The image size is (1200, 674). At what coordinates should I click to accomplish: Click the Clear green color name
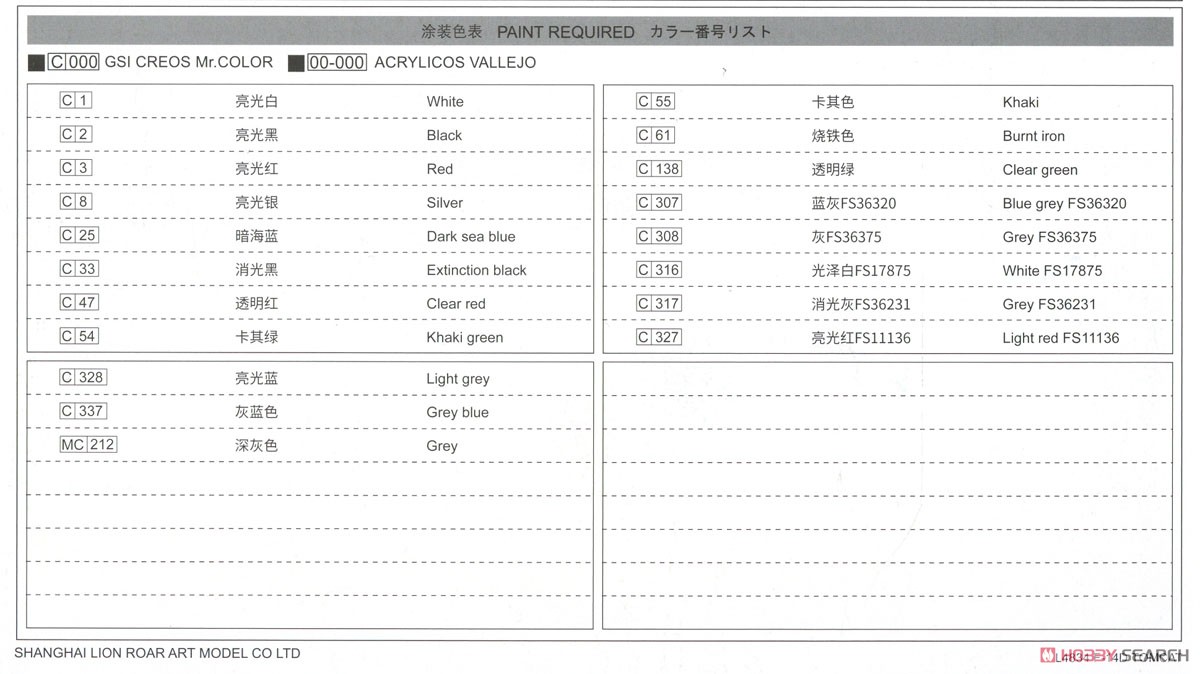[1040, 170]
